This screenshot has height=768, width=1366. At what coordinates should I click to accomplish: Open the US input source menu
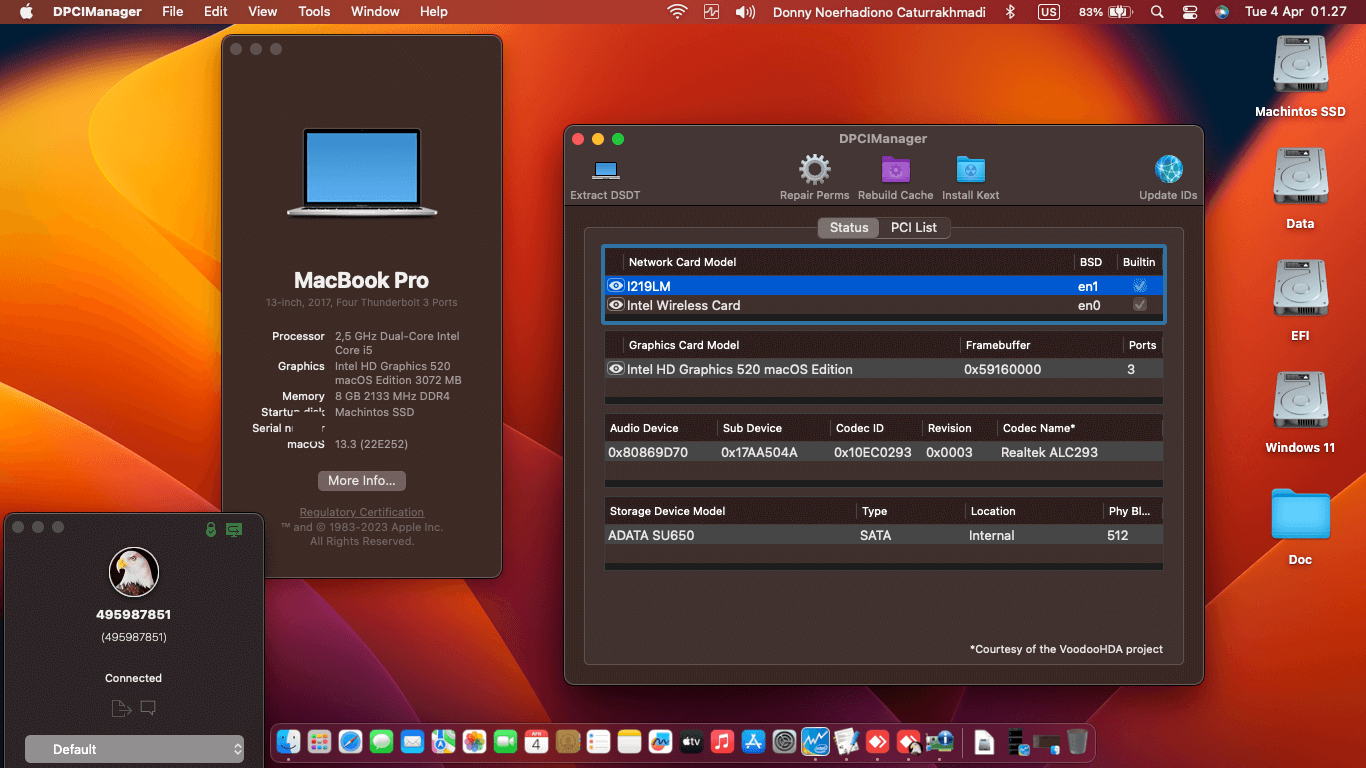[1048, 12]
